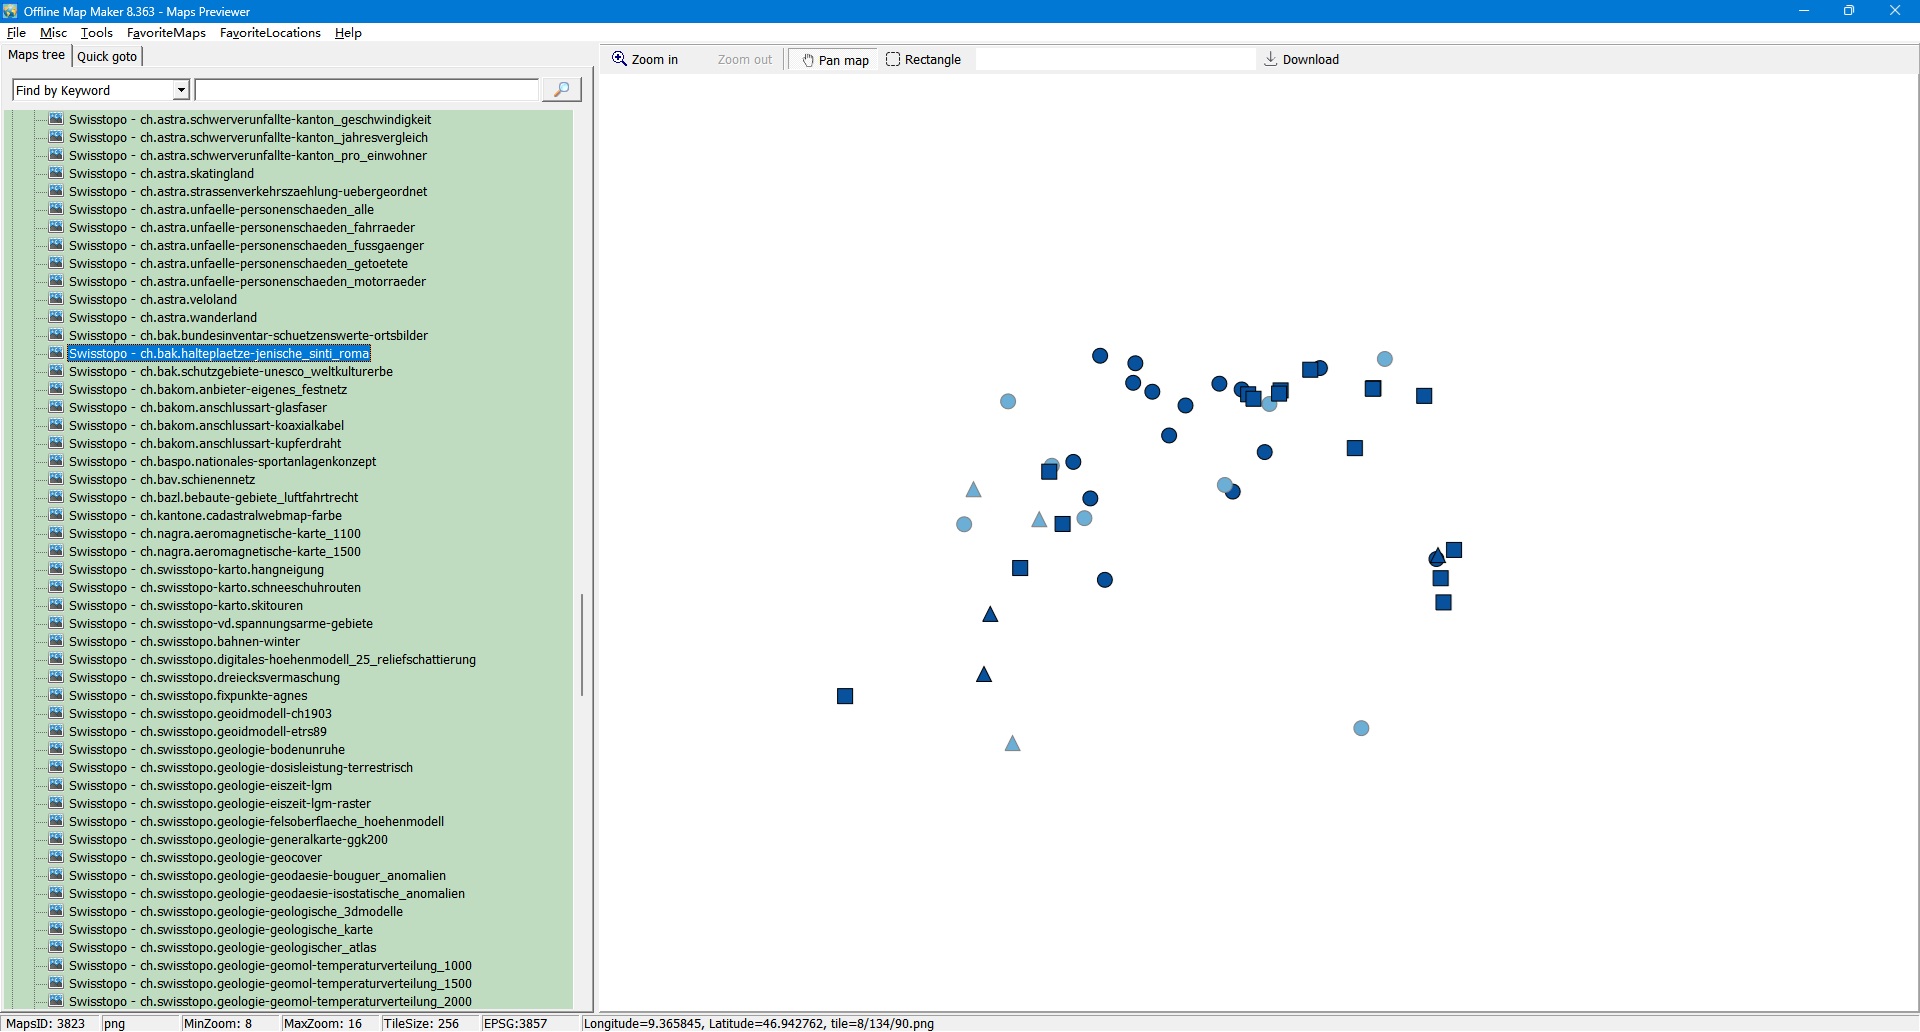Click the map icon beside ch.bav.schienennetz

[x=57, y=479]
